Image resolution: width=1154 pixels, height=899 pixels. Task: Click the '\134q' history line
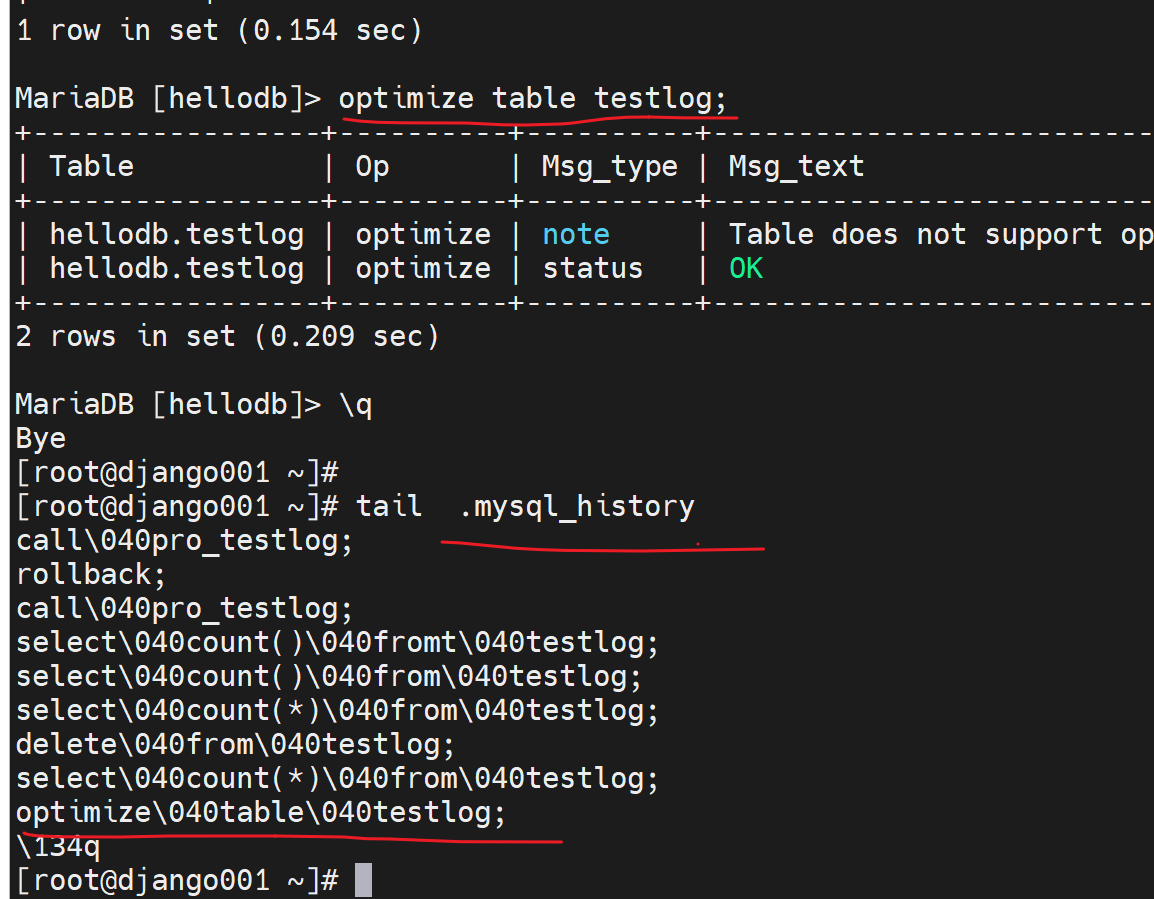coord(58,846)
